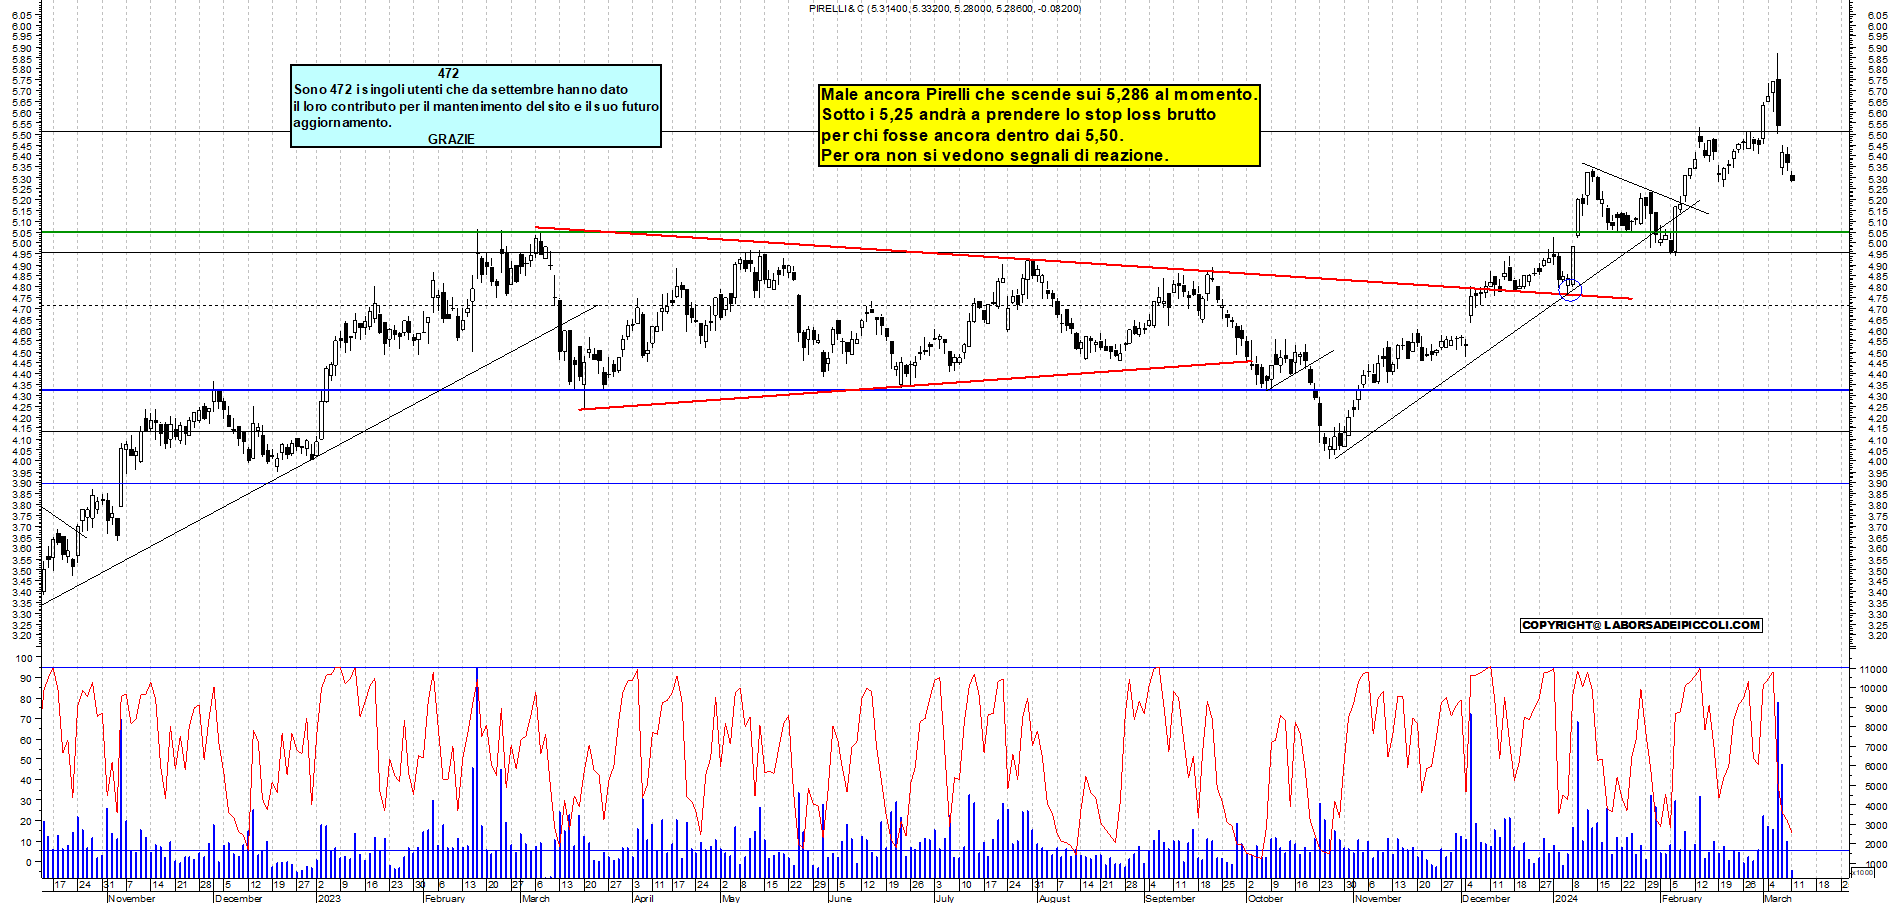Click the 'GRAZIE' text in the cyan box
Image resolution: width=1890 pixels, height=903 pixels.
[x=451, y=139]
